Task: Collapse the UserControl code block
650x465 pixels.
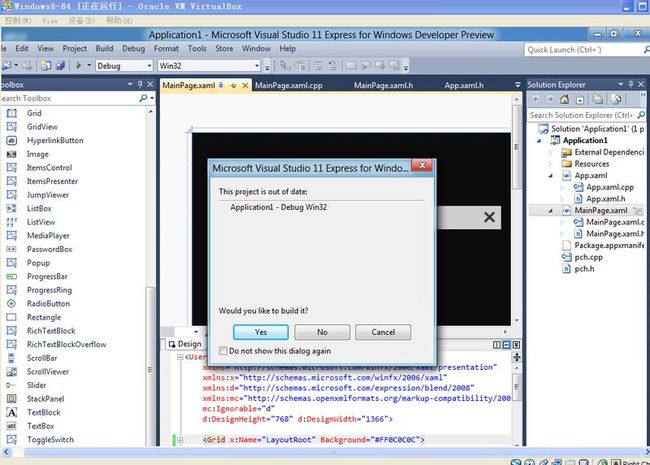Action: [x=180, y=357]
